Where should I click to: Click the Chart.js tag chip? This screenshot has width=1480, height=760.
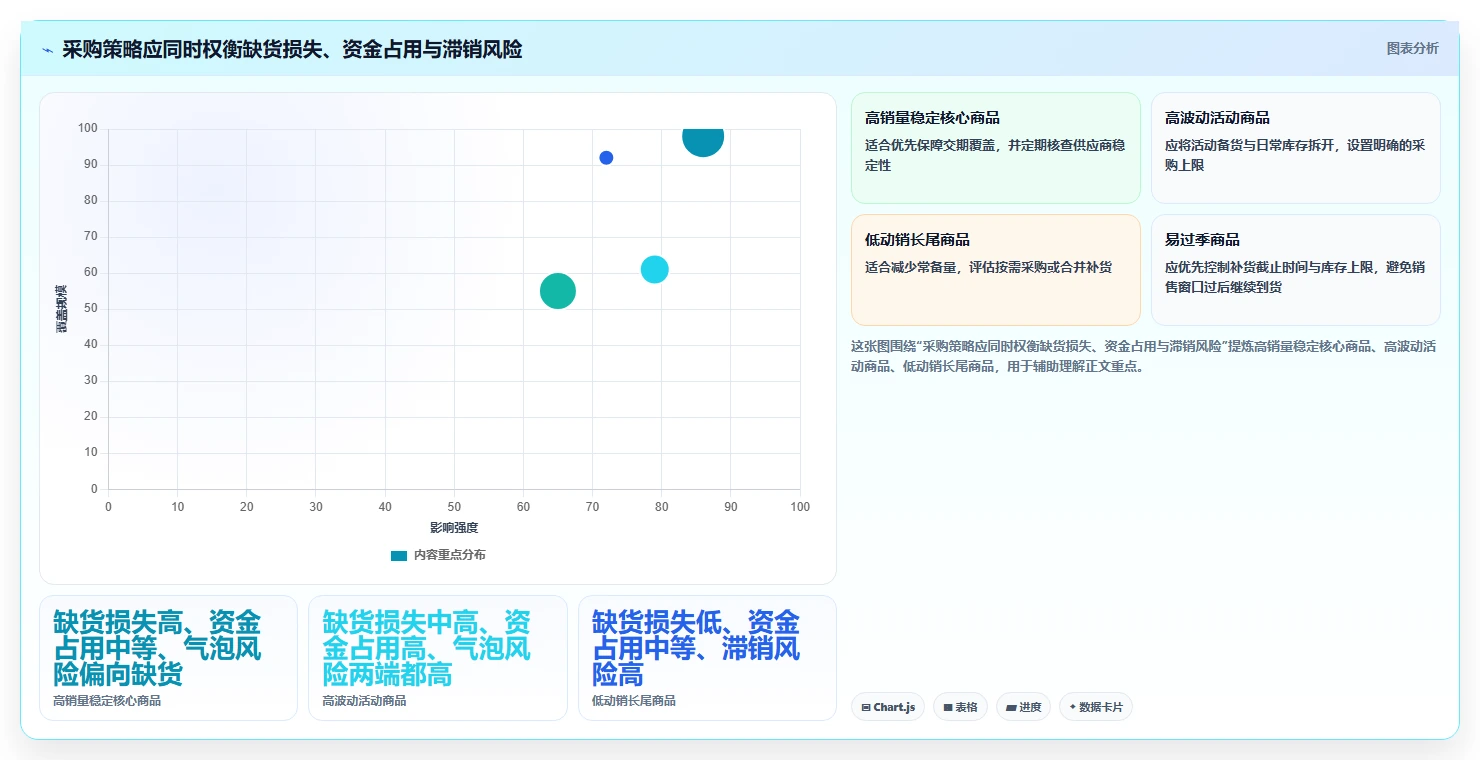(x=888, y=707)
